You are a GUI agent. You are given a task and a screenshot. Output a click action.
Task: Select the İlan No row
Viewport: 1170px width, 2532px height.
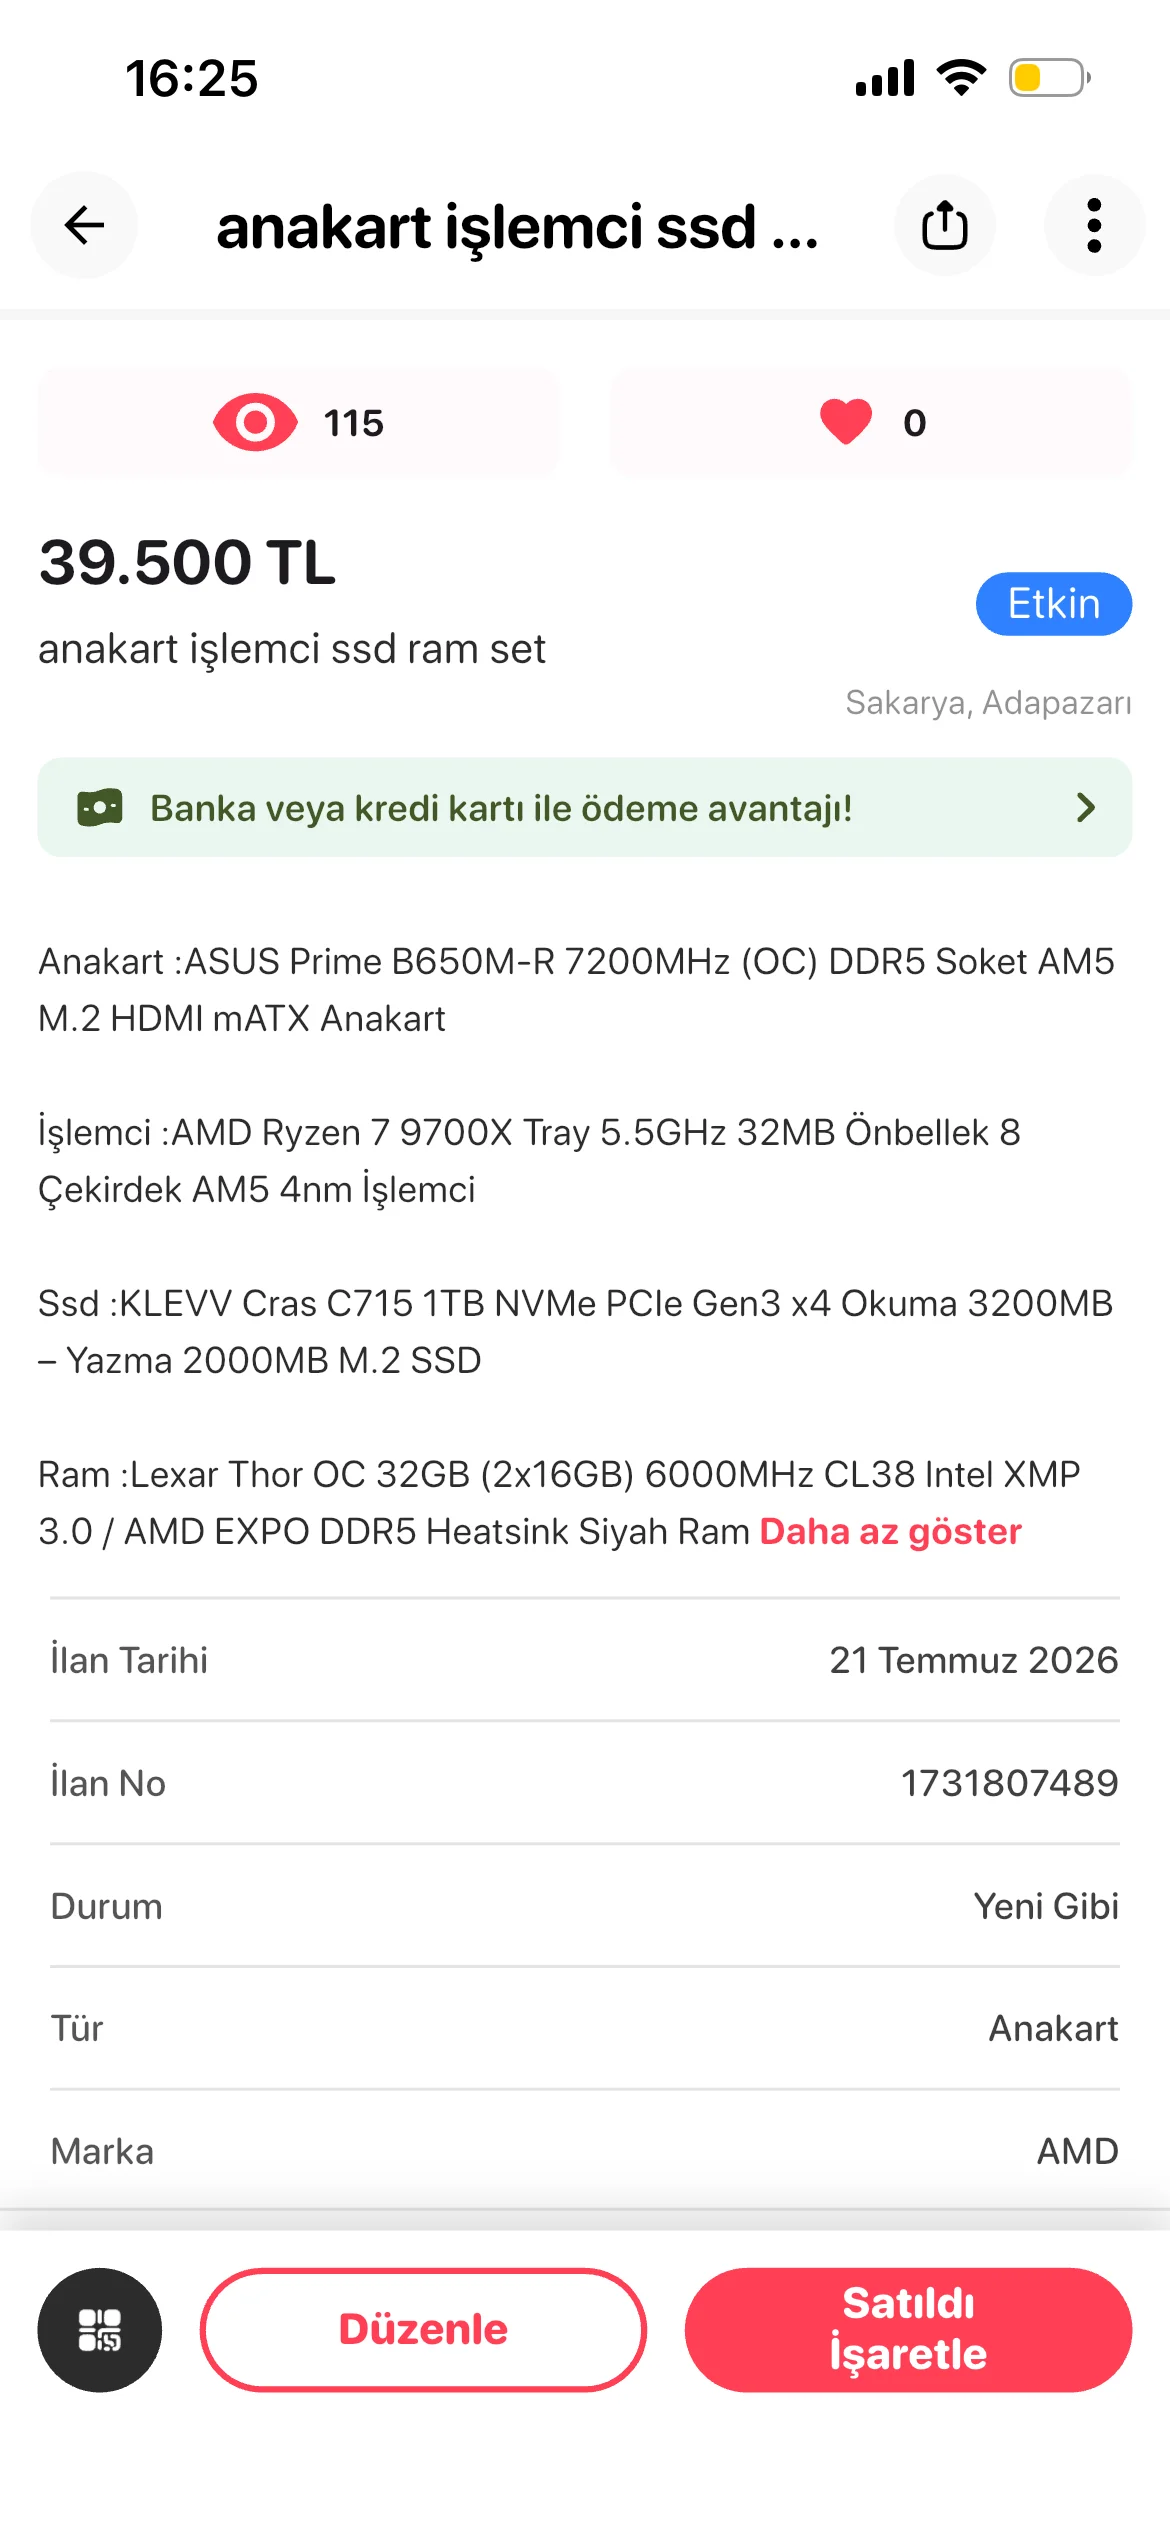coord(585,1783)
